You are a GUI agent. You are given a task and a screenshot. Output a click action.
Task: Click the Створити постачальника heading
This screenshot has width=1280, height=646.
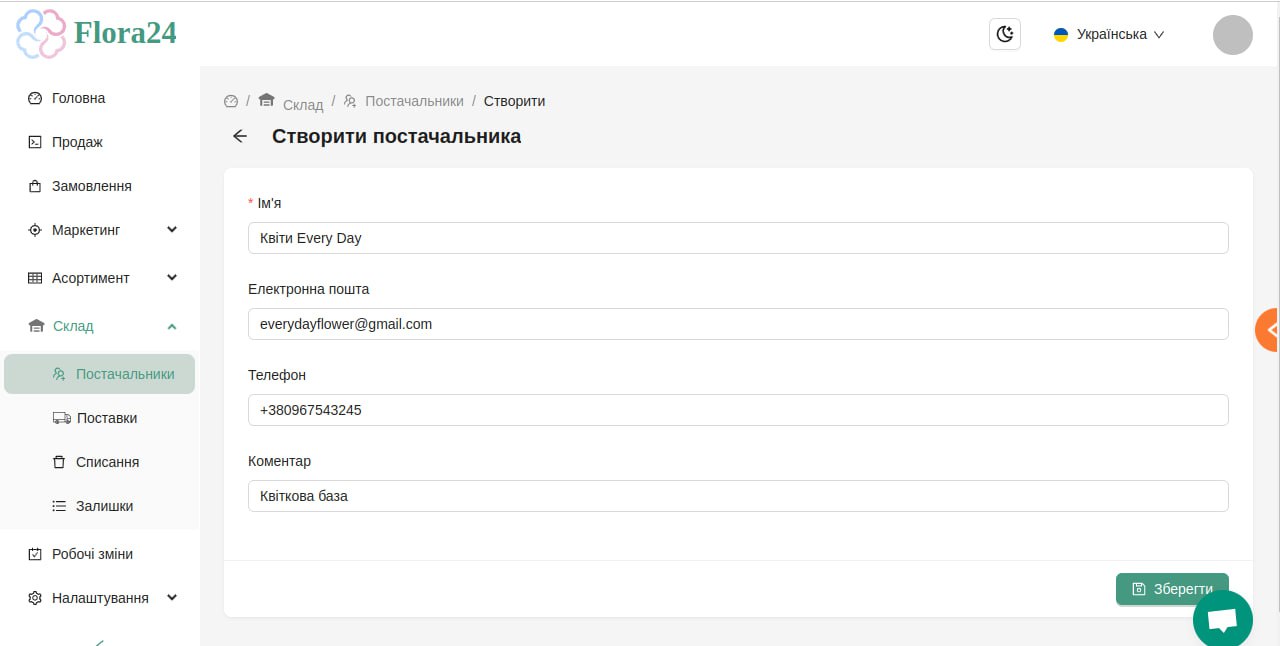tap(396, 136)
